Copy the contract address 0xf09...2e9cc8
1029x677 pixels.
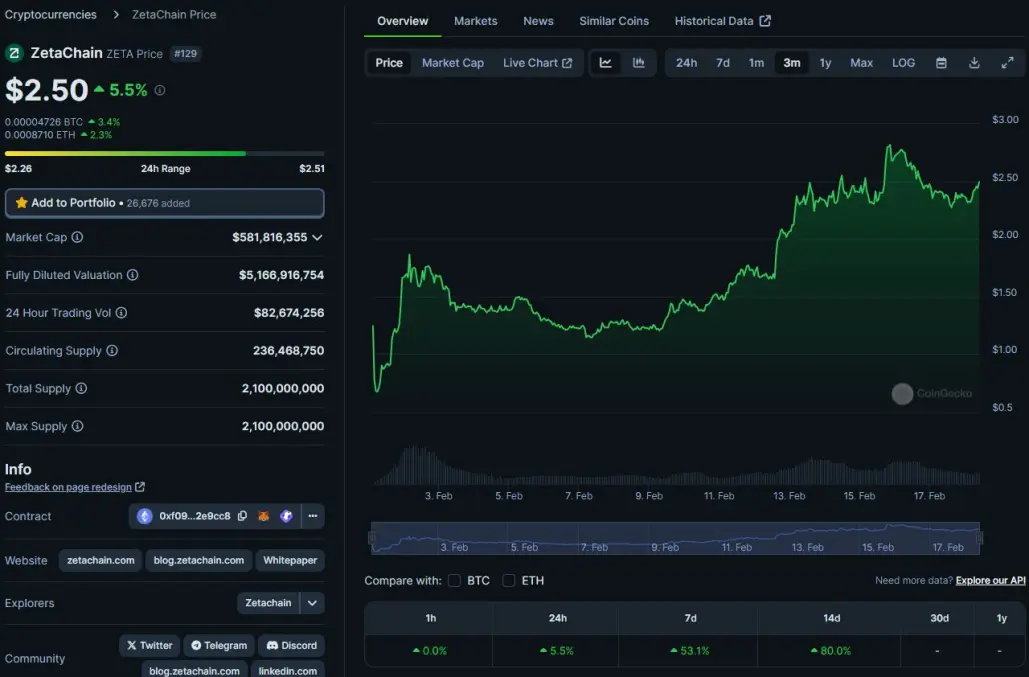(242, 516)
